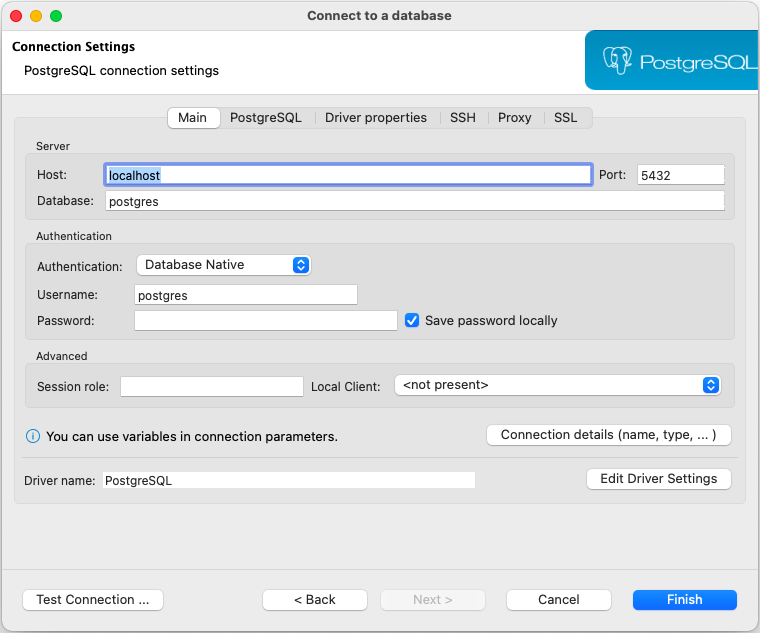Click the Database name field
Screen dimensions: 760x633
point(415,201)
